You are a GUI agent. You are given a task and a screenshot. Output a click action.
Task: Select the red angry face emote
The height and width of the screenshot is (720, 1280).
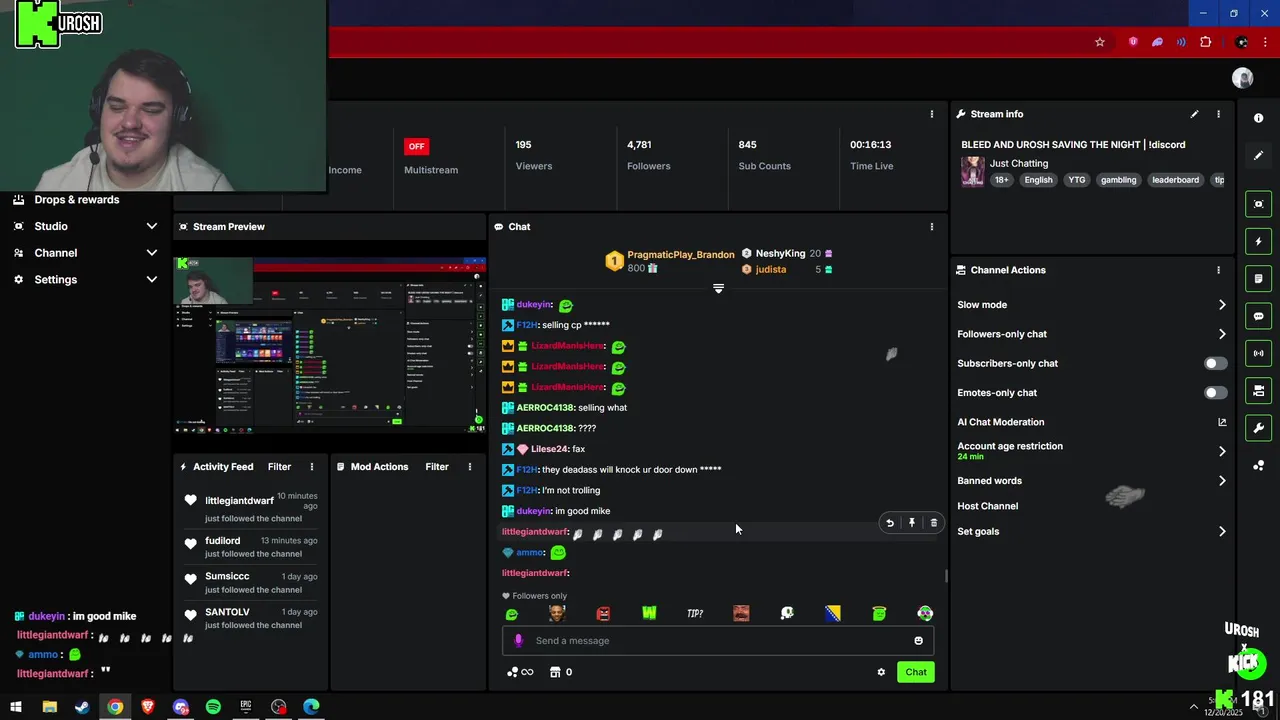[x=603, y=613]
